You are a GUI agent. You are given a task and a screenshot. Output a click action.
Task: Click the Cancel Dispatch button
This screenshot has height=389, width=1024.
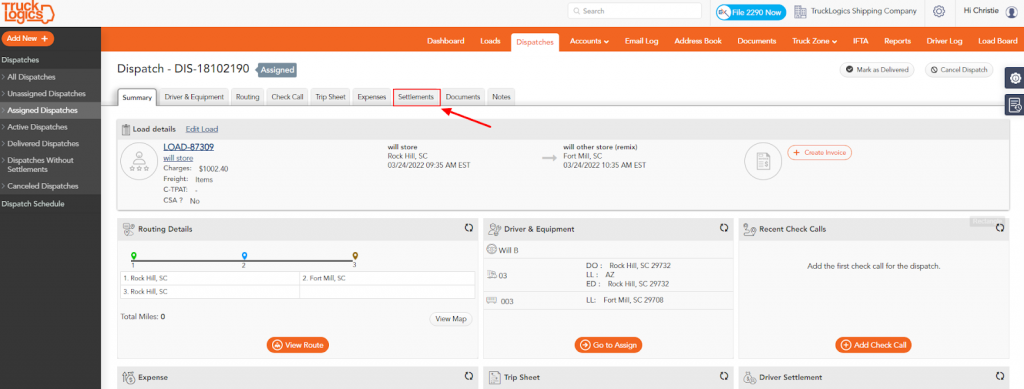click(x=959, y=69)
